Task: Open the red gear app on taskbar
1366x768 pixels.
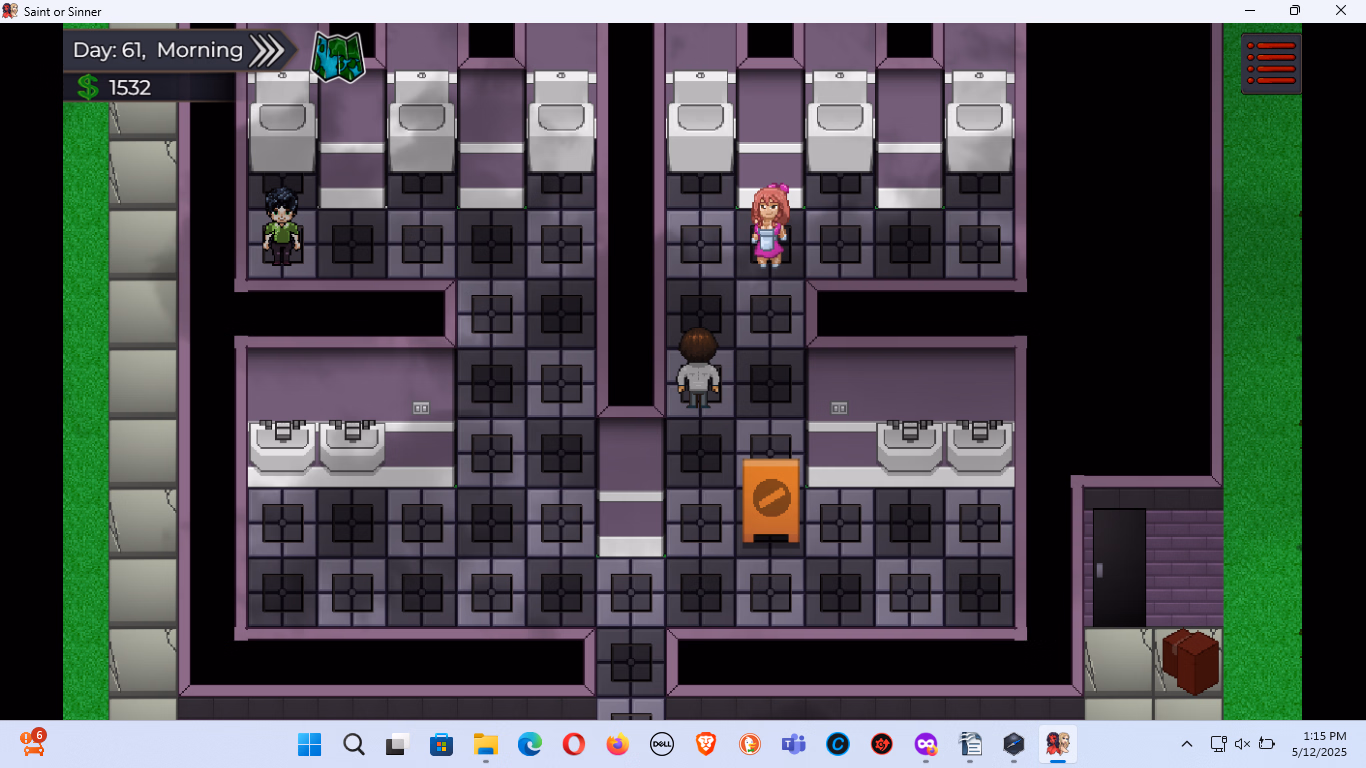Action: (x=881, y=744)
